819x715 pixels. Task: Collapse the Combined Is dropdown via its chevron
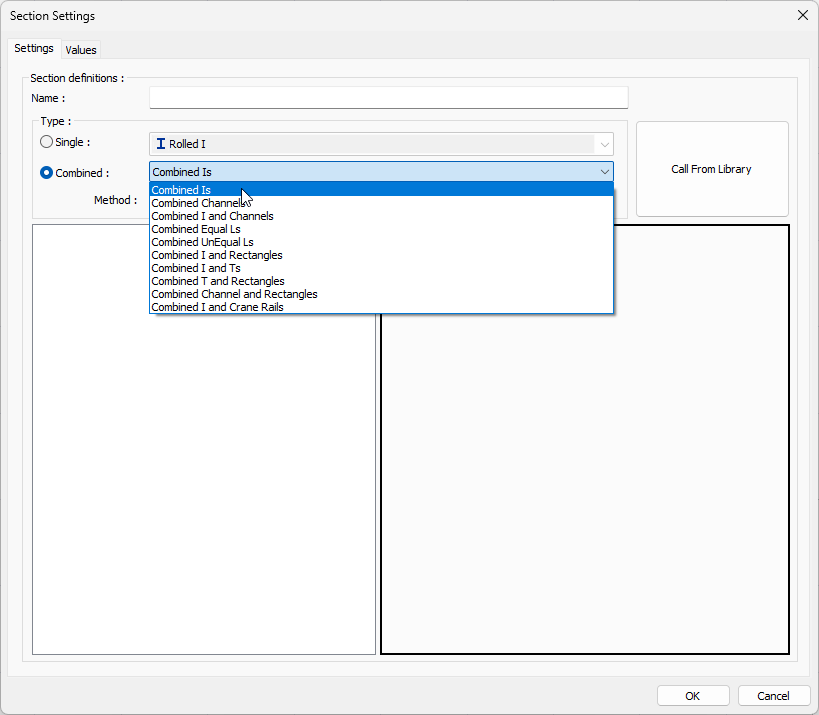coord(604,172)
